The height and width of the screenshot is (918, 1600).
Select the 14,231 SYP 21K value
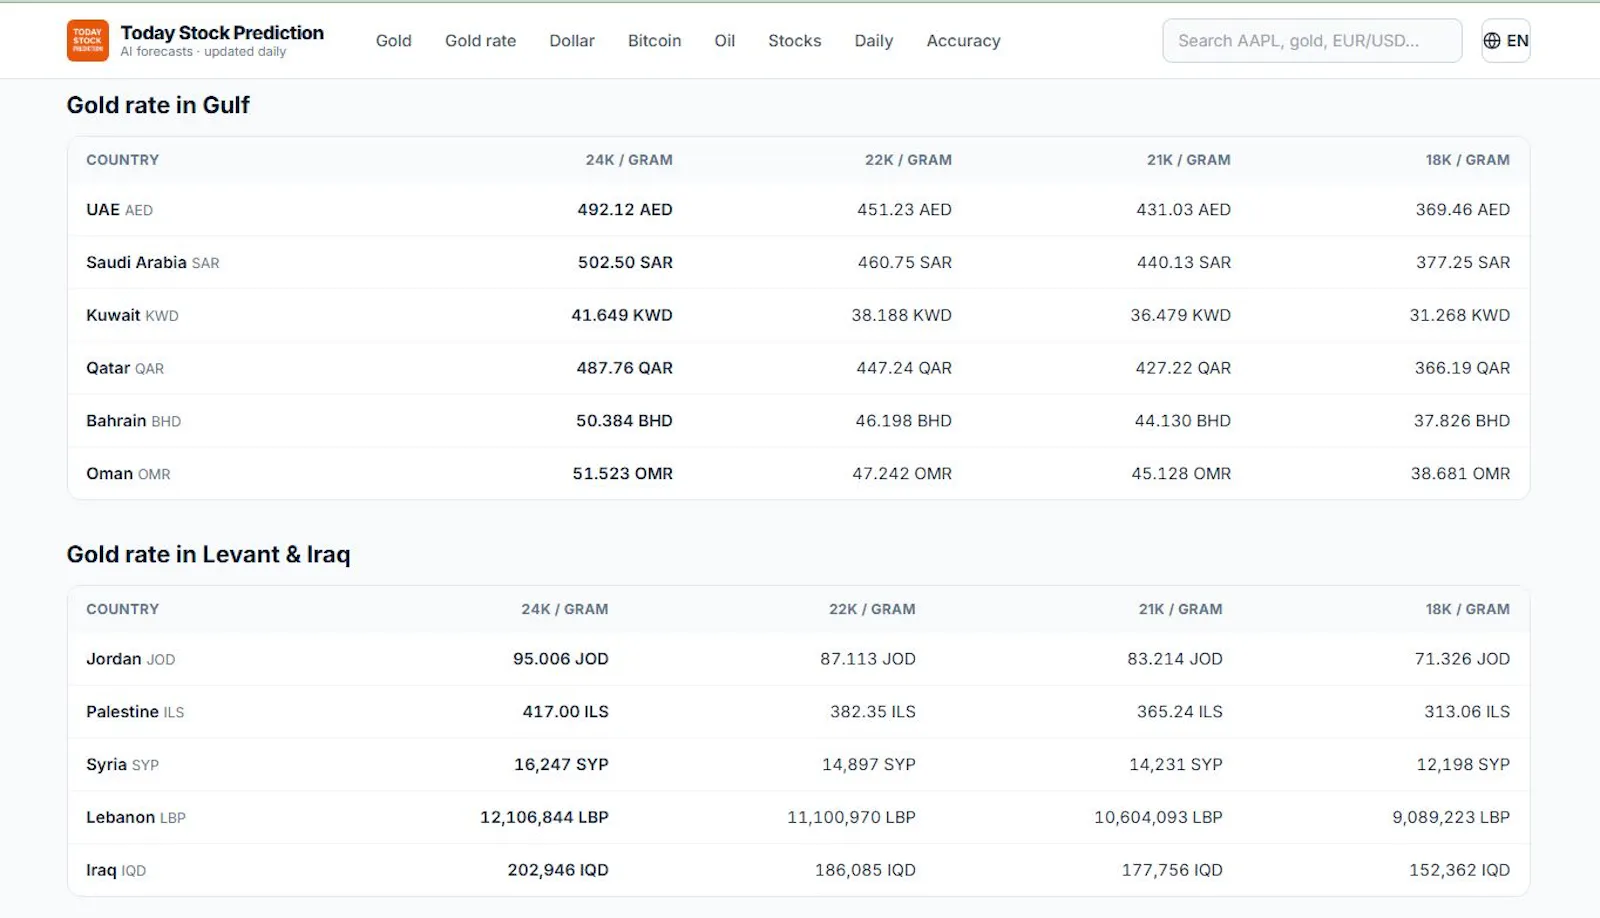coord(1176,765)
